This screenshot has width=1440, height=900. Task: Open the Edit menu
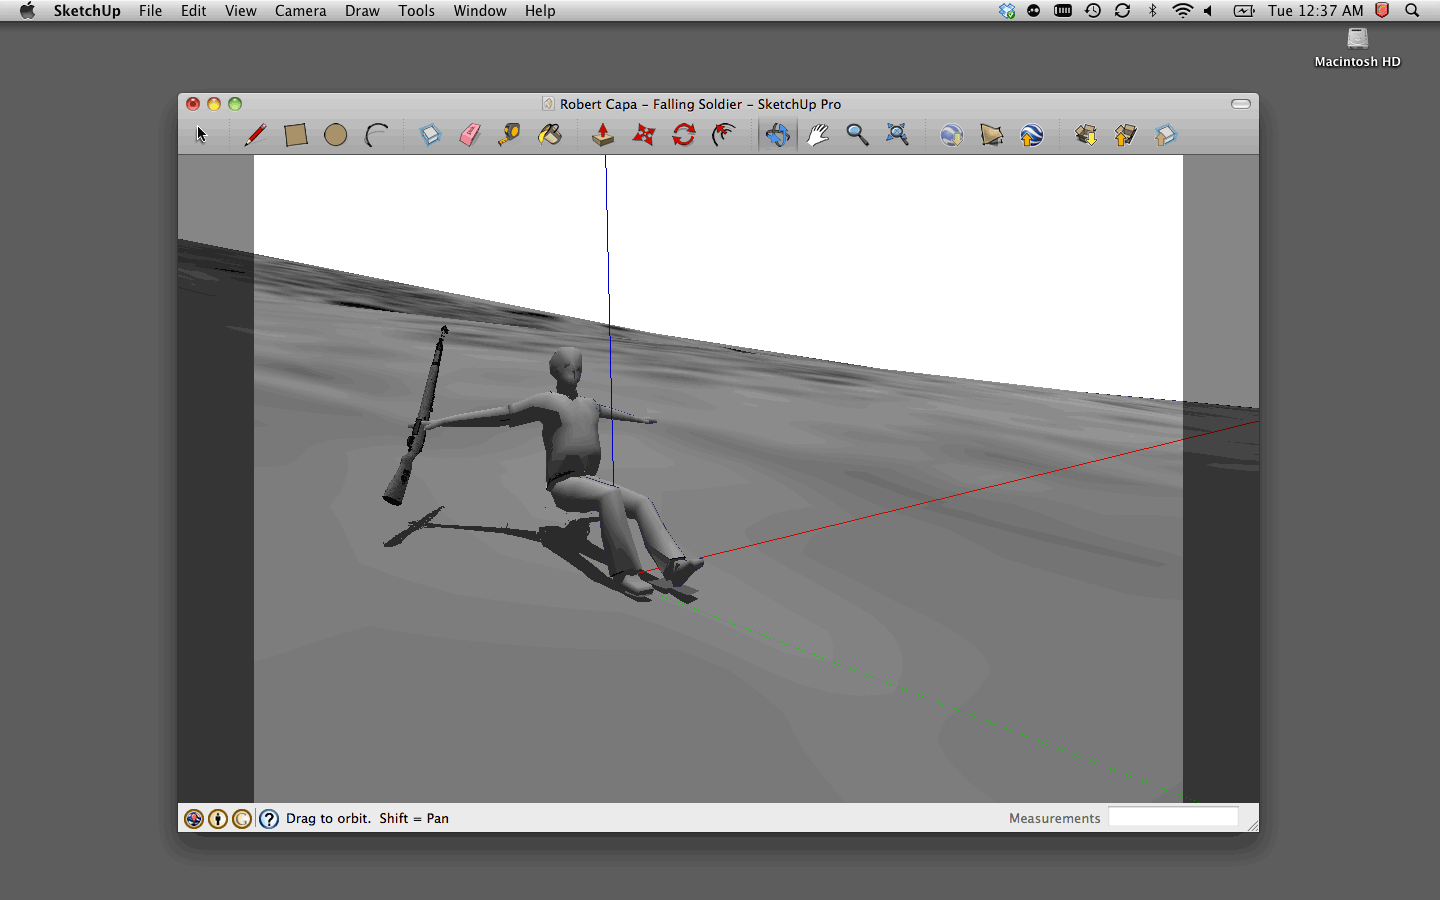click(194, 11)
